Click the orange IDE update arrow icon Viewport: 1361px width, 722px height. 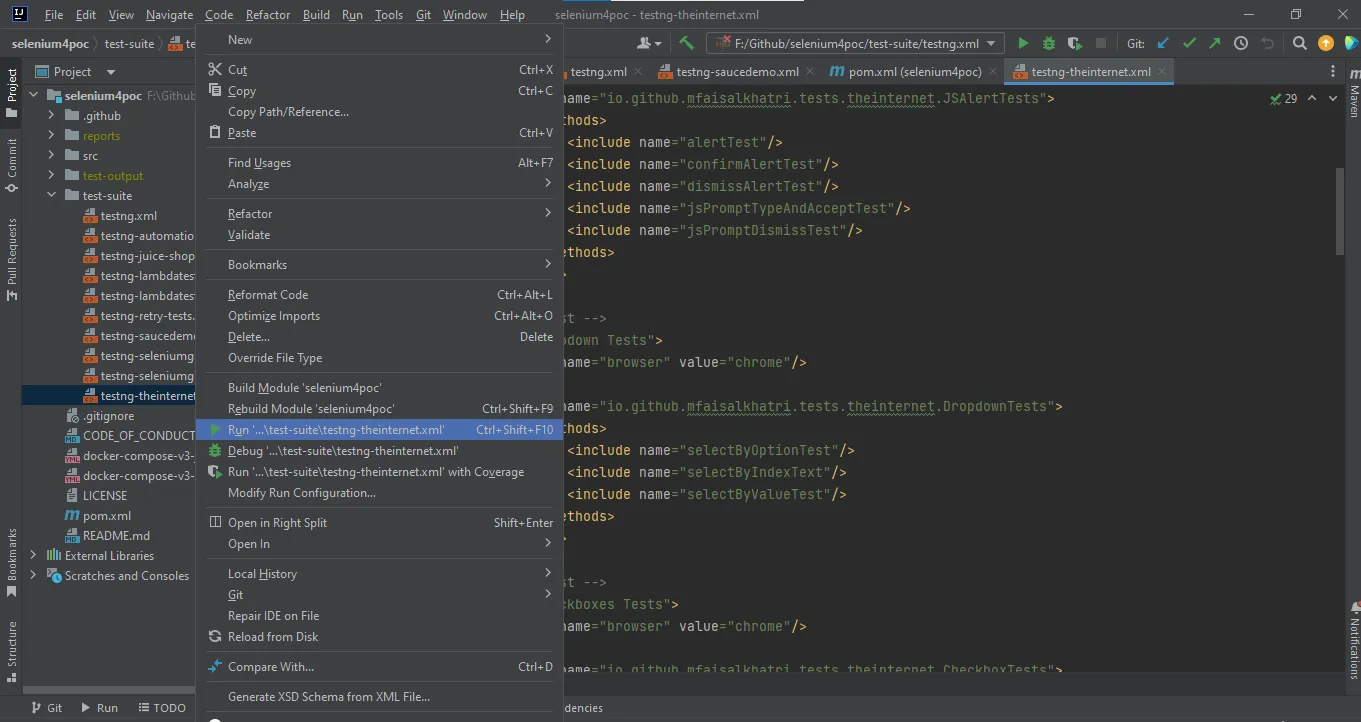click(1325, 43)
